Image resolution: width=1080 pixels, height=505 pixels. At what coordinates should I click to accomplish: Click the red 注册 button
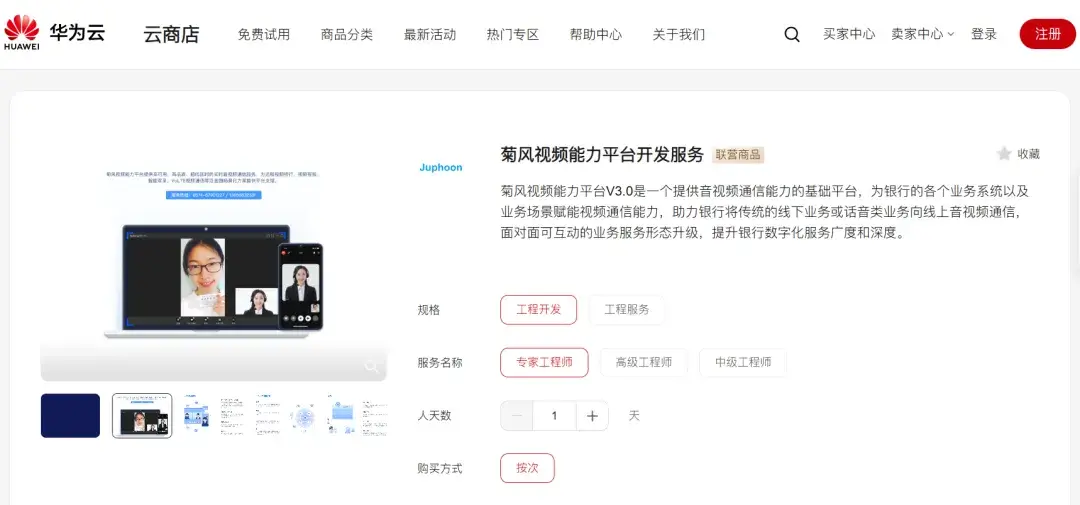(x=1047, y=34)
